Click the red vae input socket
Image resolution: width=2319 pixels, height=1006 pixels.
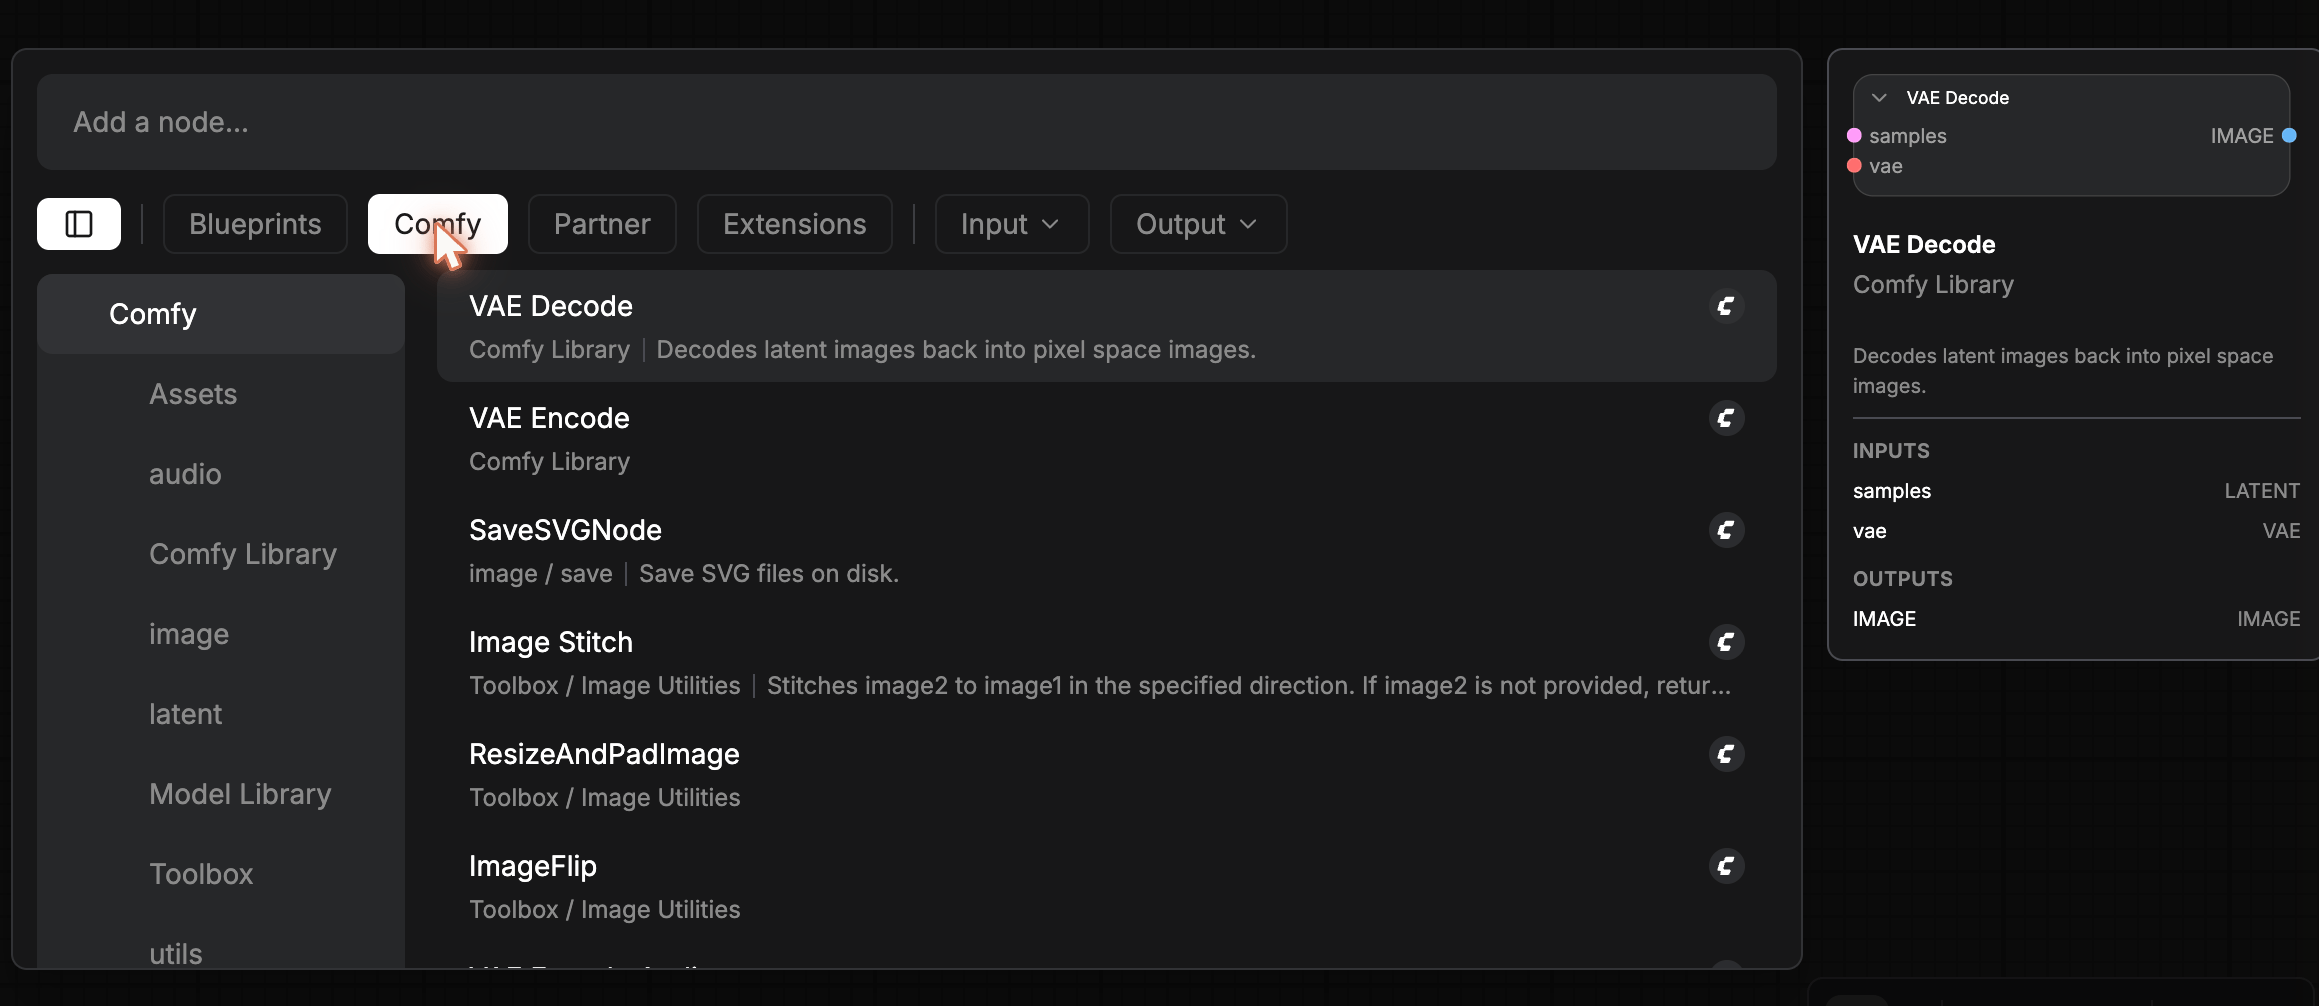point(1854,166)
